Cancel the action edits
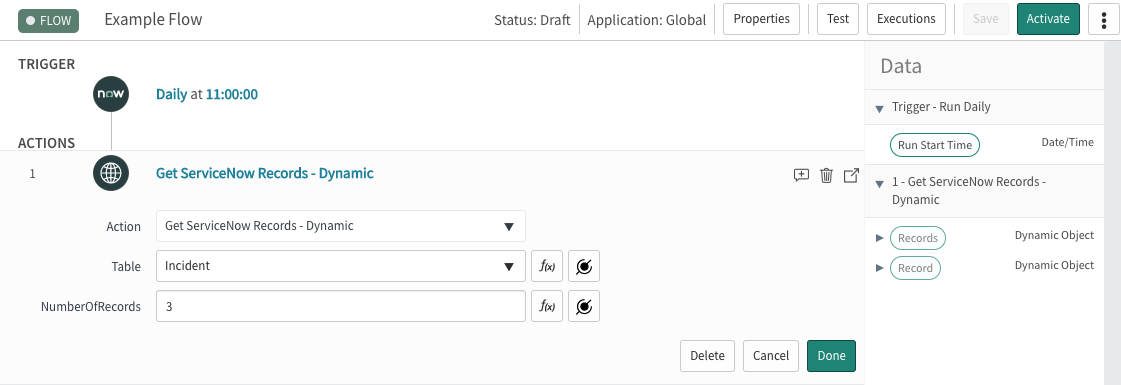Image resolution: width=1121 pixels, height=385 pixels. (771, 356)
